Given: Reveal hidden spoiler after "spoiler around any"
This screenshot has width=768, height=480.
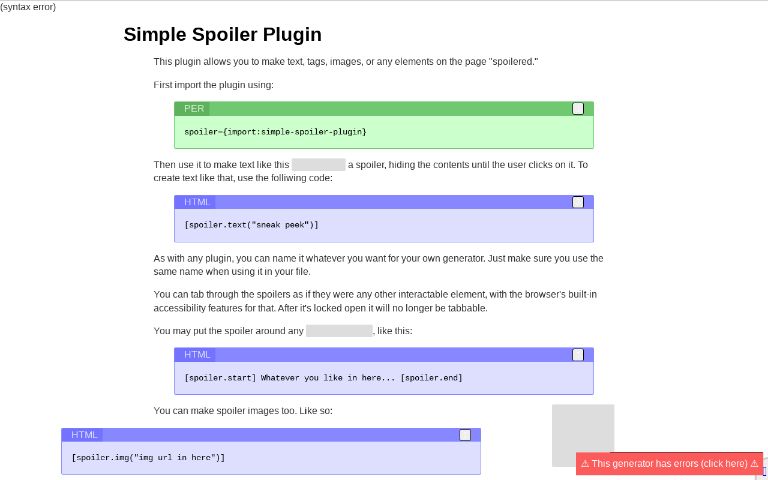Looking at the screenshot, I should tap(339, 331).
